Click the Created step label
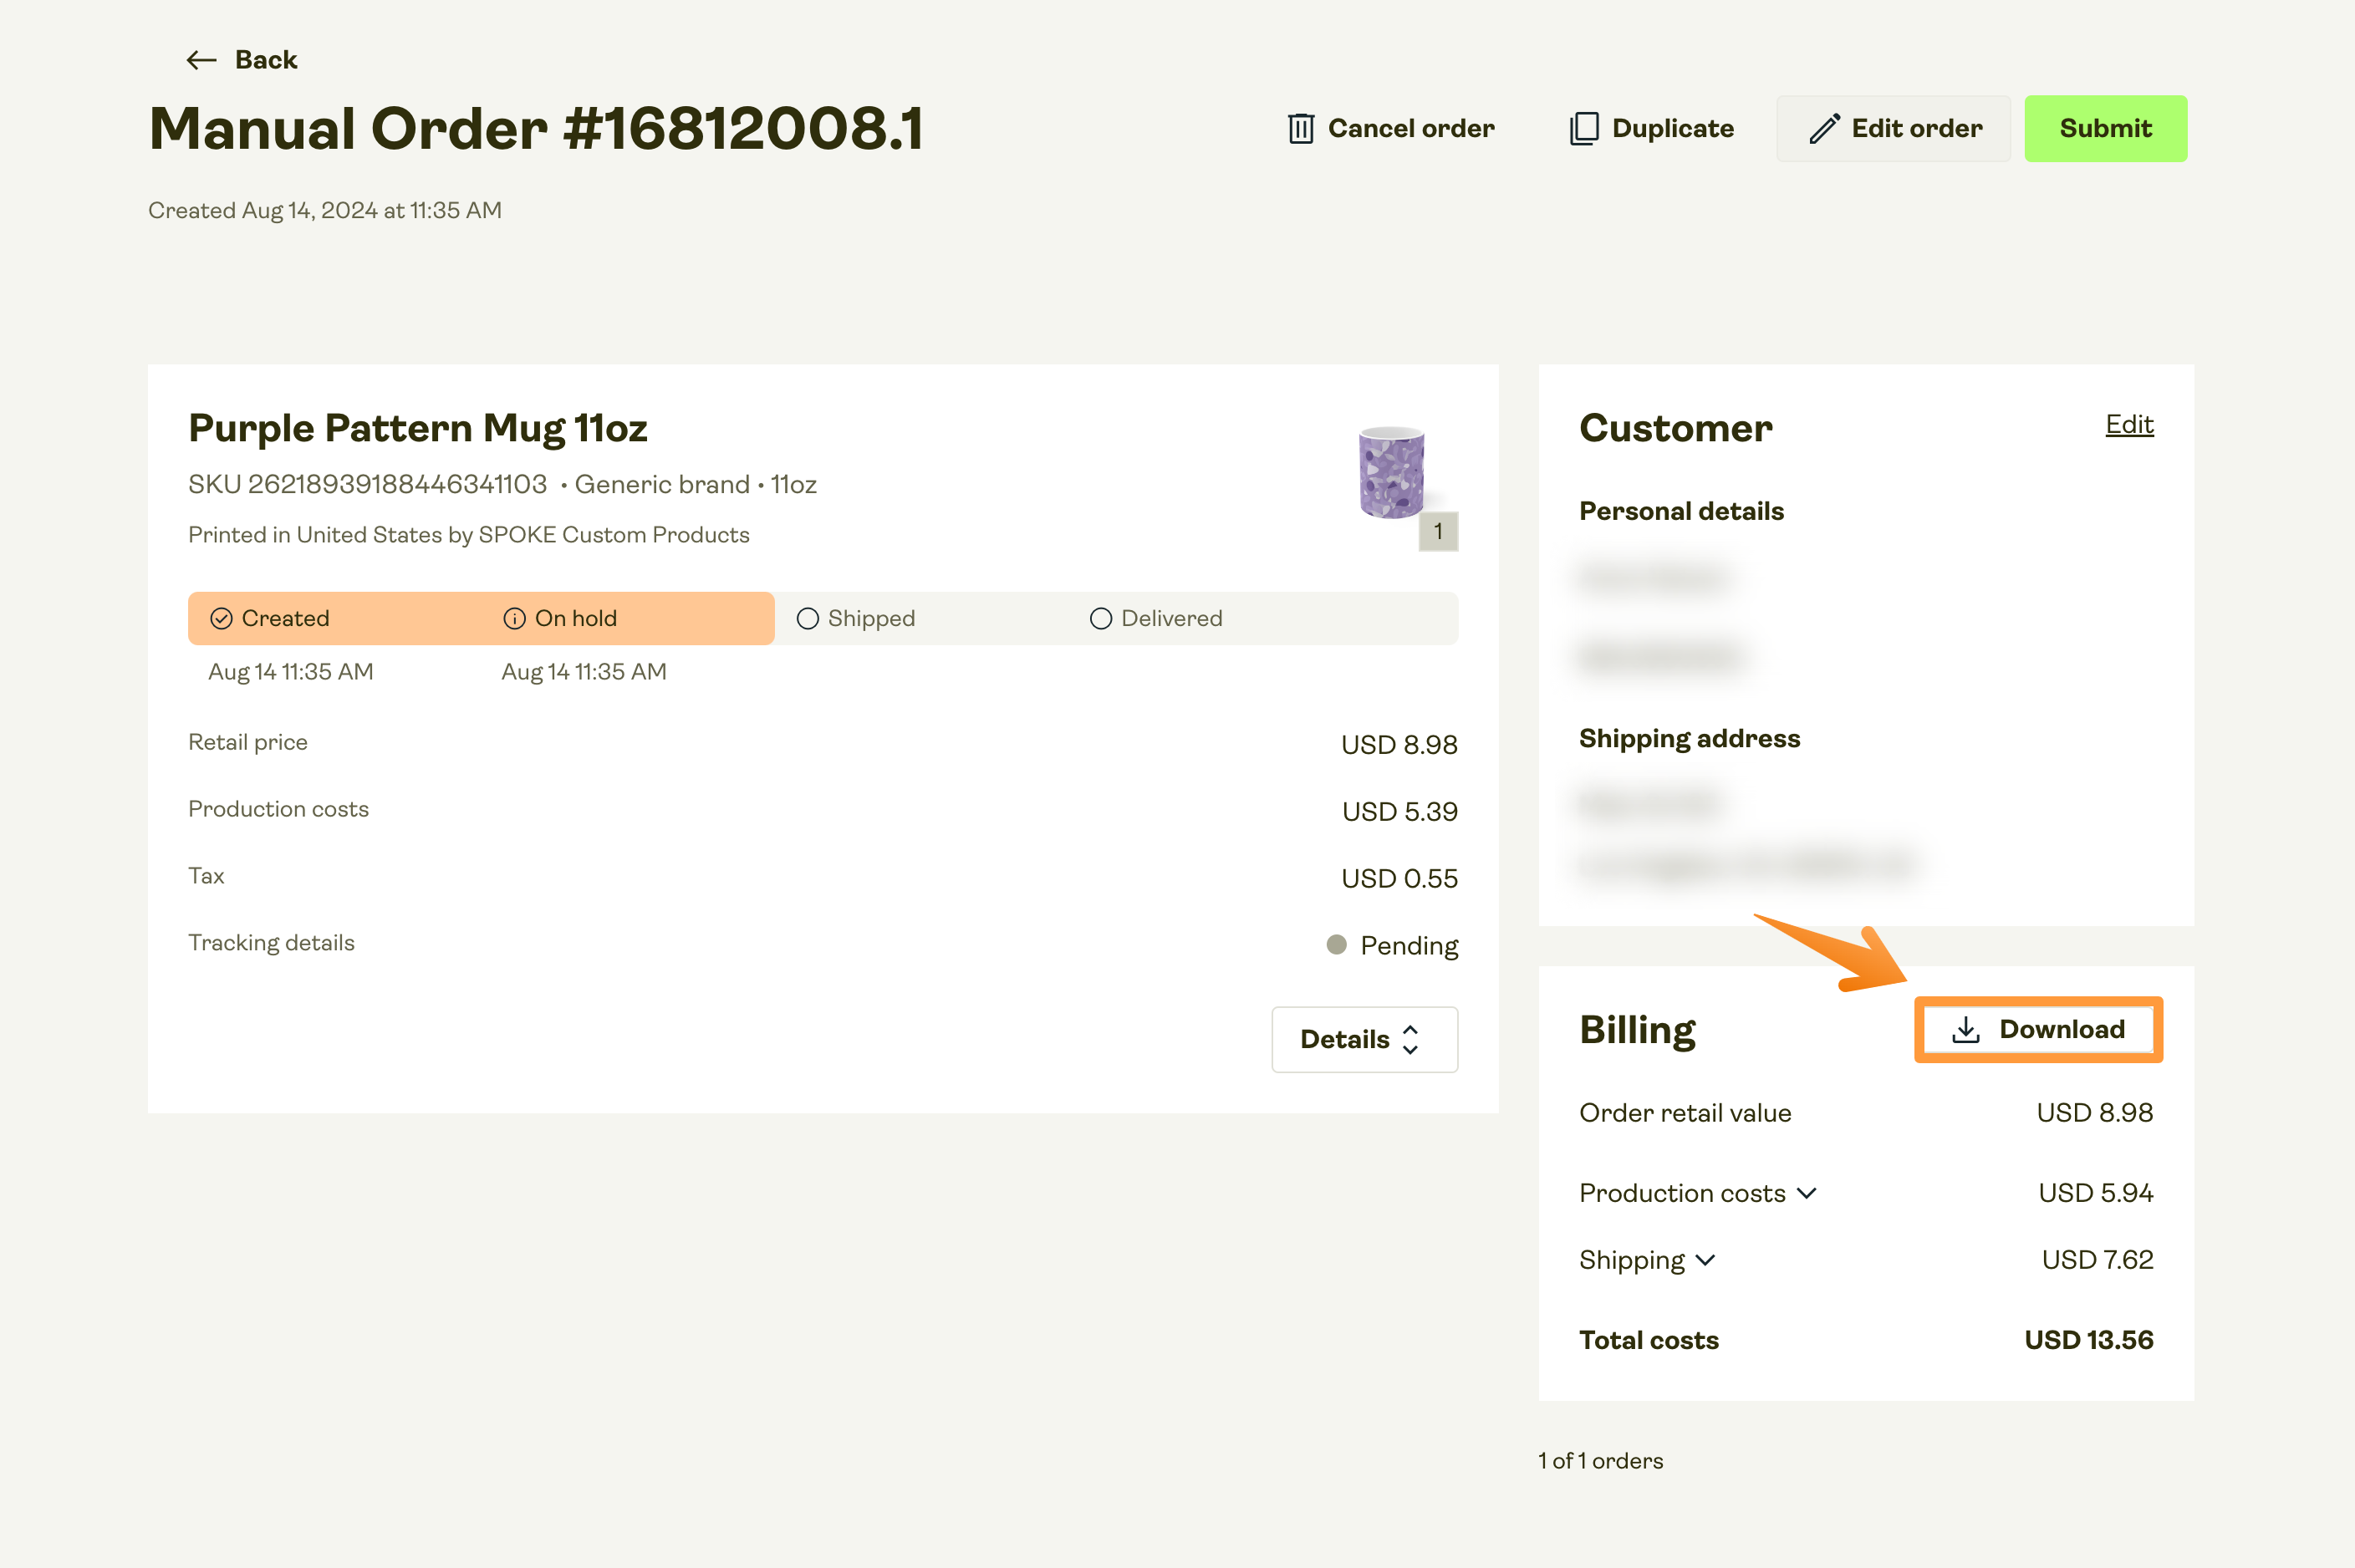The image size is (2355, 1568). click(x=285, y=619)
